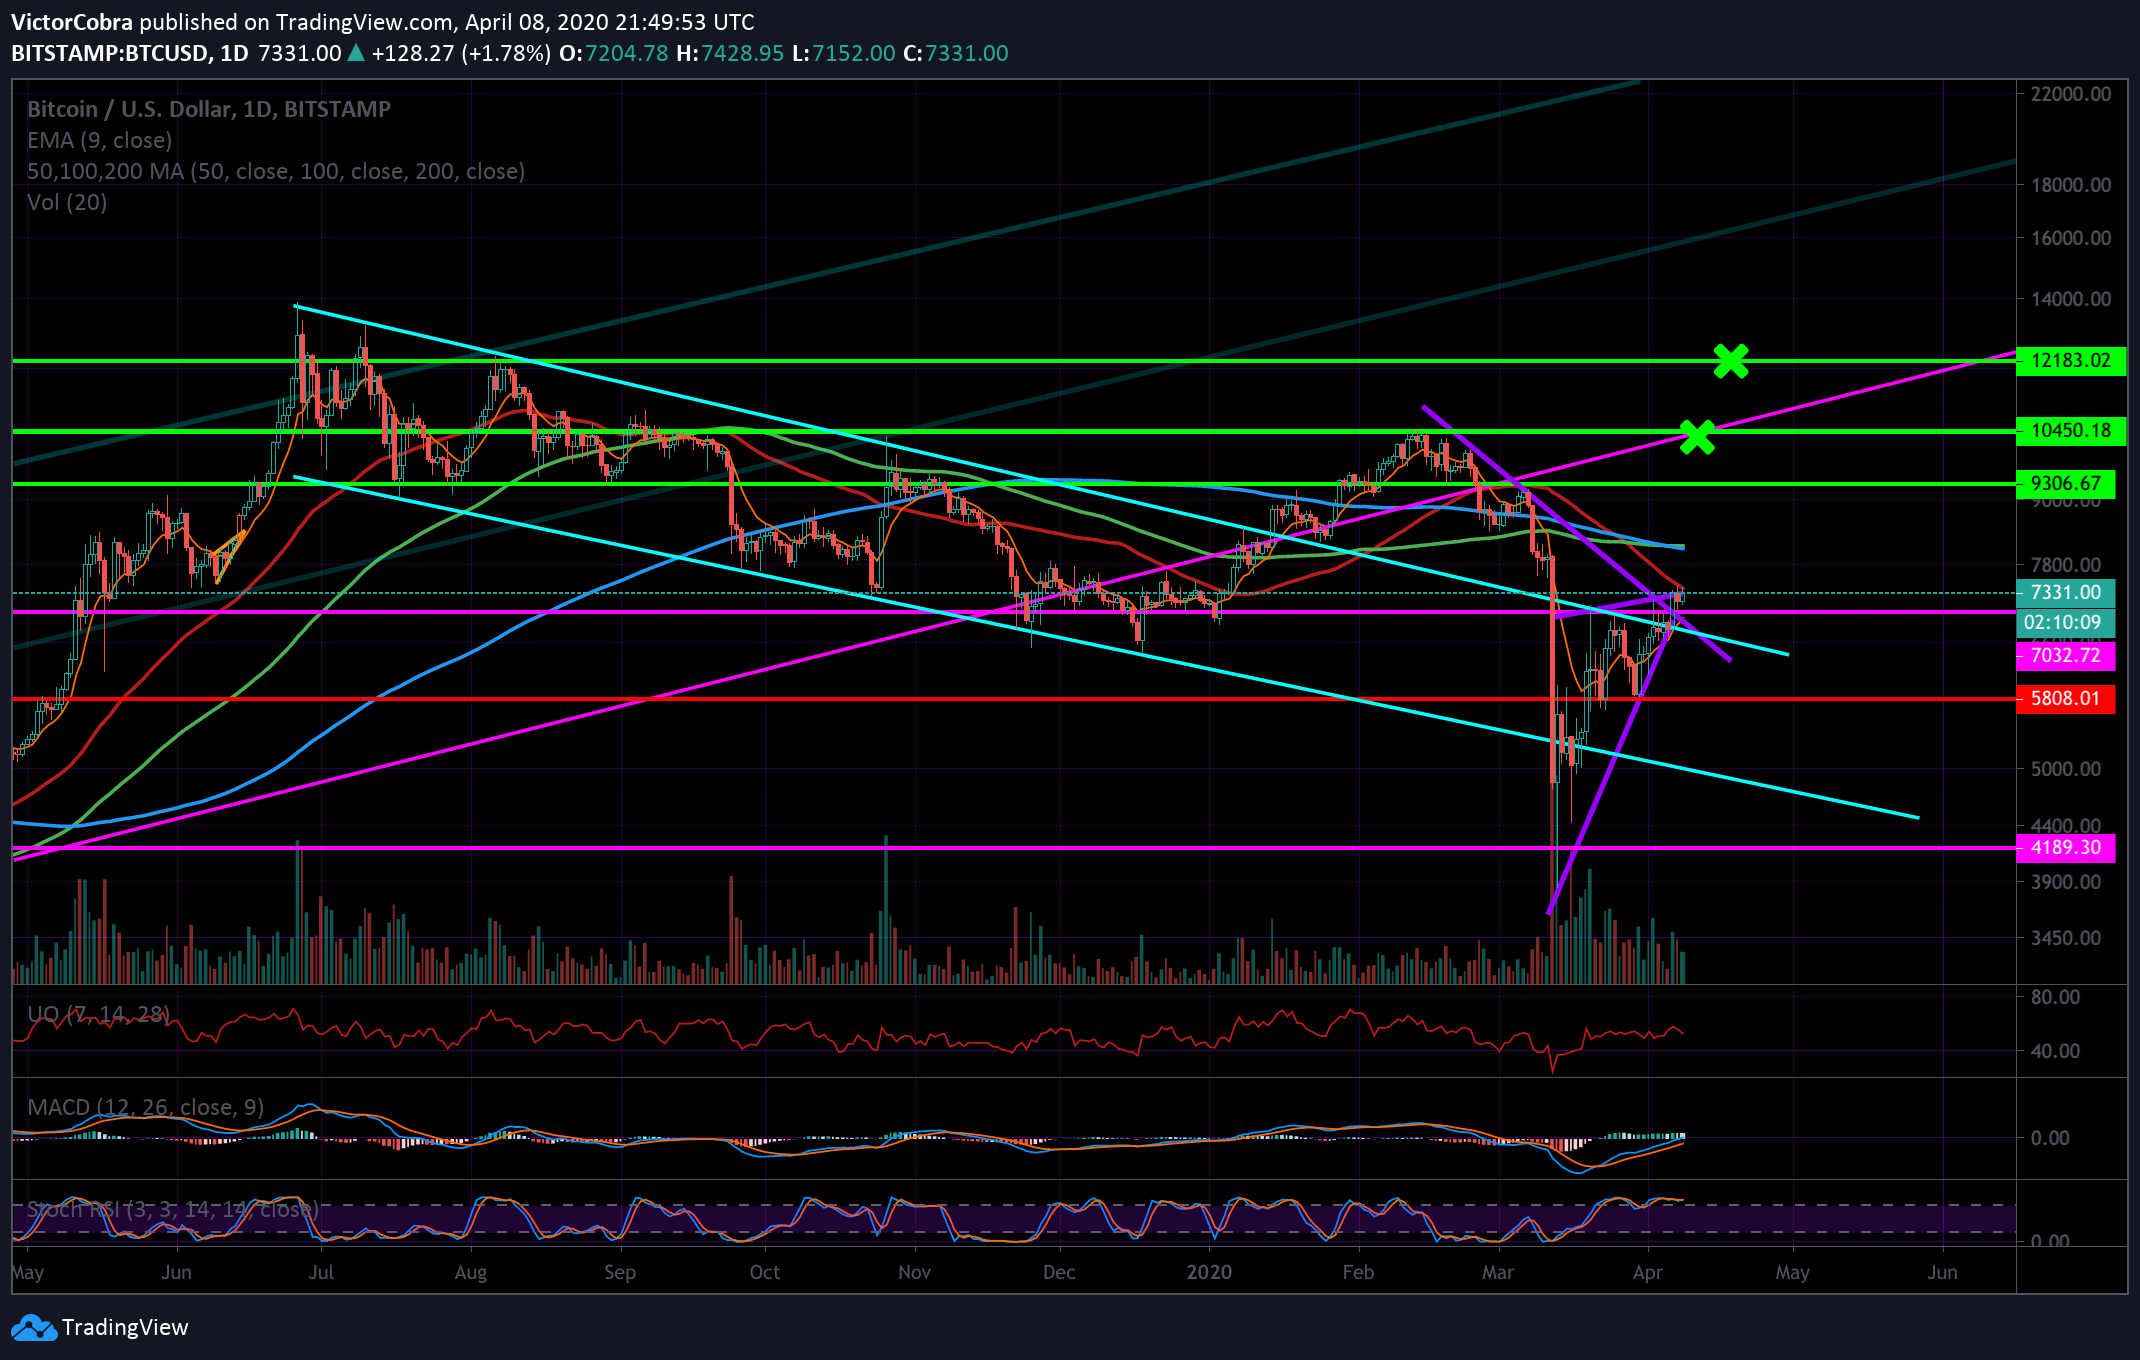This screenshot has height=1360, width=2140.
Task: Select the Bitcoin / U.S. Dollar legend title
Action: [x=209, y=109]
